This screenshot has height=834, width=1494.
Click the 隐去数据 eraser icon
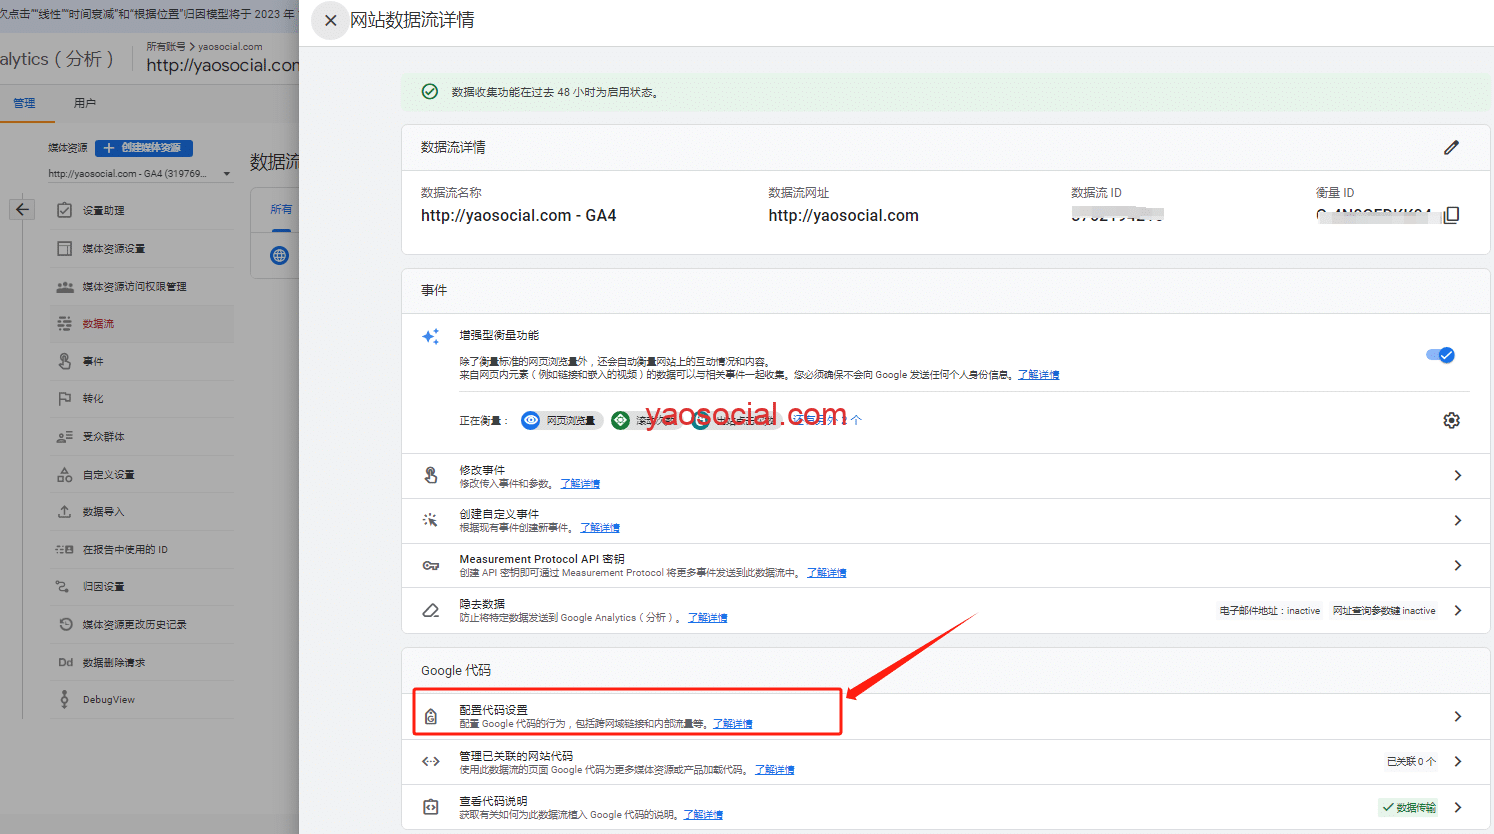431,610
